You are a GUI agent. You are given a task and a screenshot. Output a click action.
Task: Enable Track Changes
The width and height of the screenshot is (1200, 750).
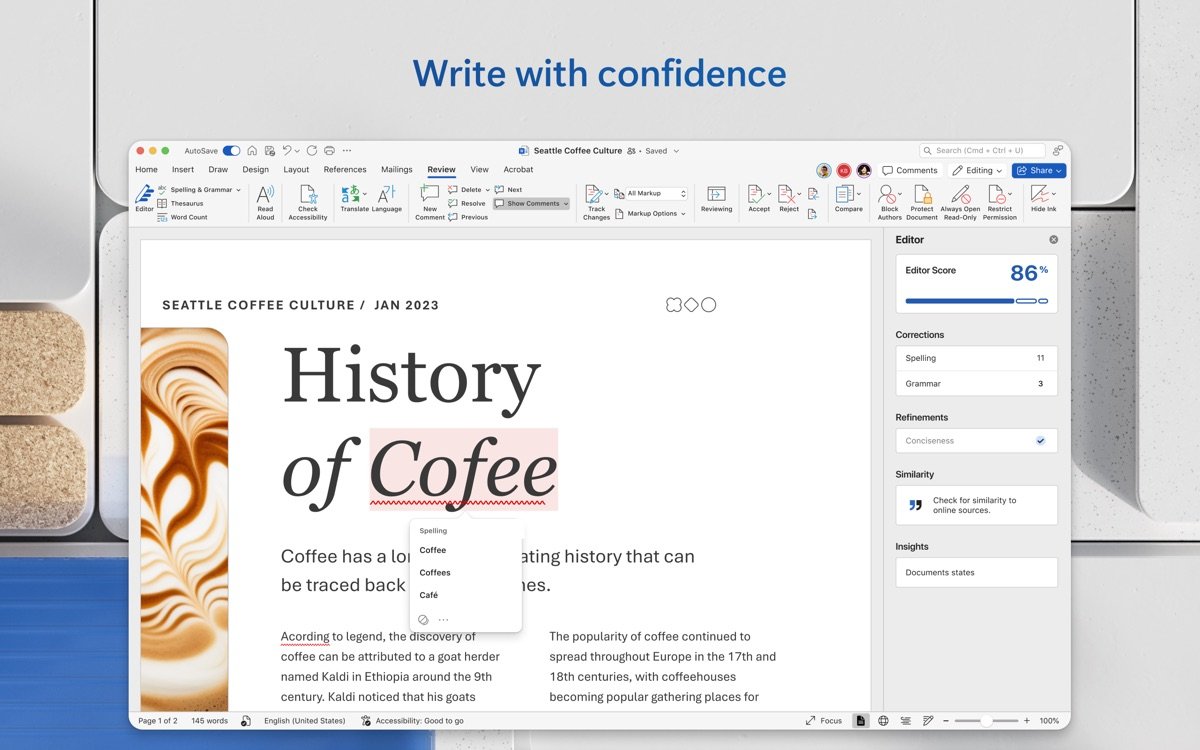[596, 201]
